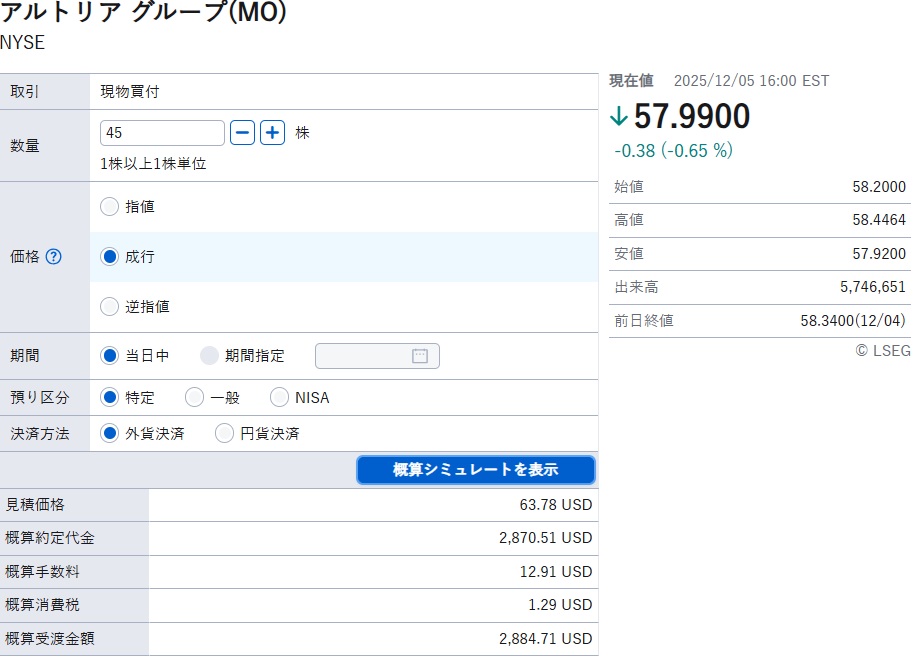Choose 外貨決済 settlement method
Viewport: 923px width, 657px height.
[x=110, y=434]
